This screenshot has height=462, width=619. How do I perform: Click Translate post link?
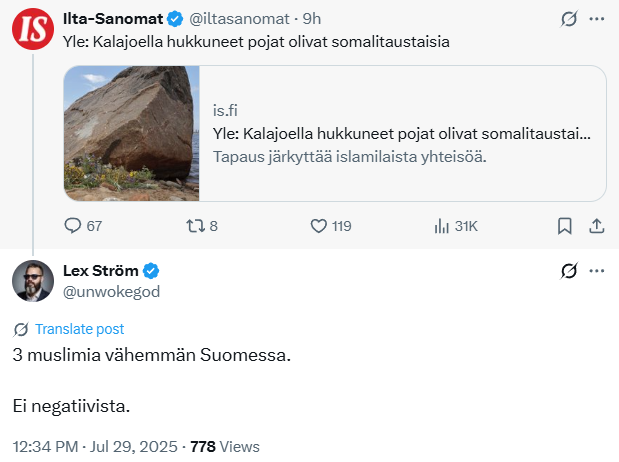click(x=79, y=329)
